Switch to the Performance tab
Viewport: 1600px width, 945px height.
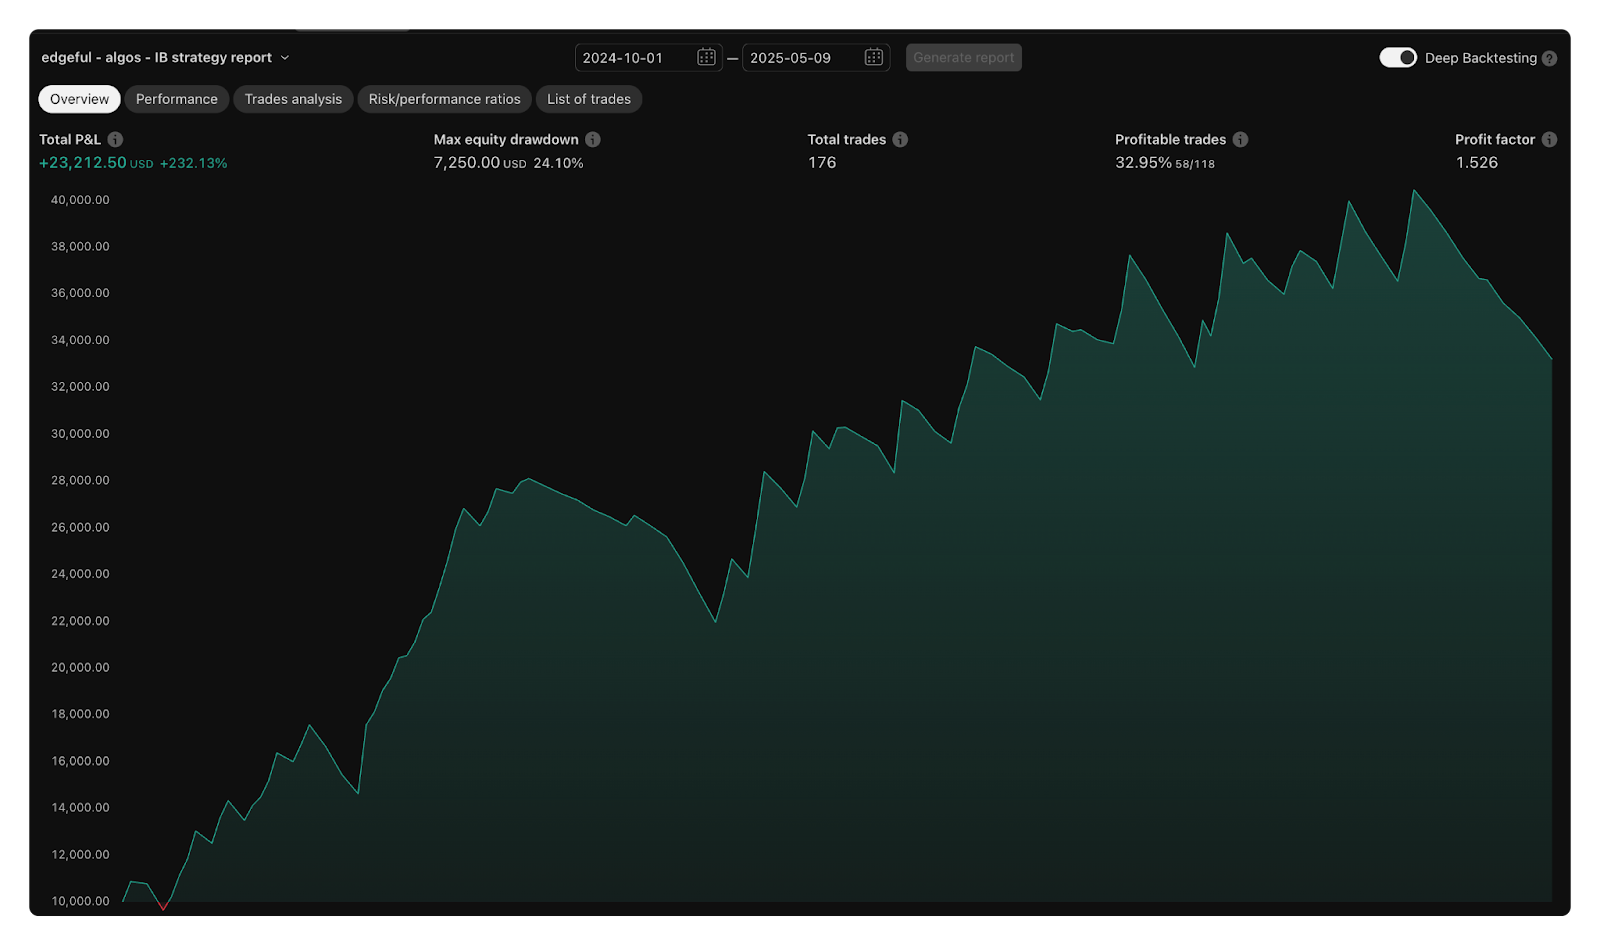[176, 99]
